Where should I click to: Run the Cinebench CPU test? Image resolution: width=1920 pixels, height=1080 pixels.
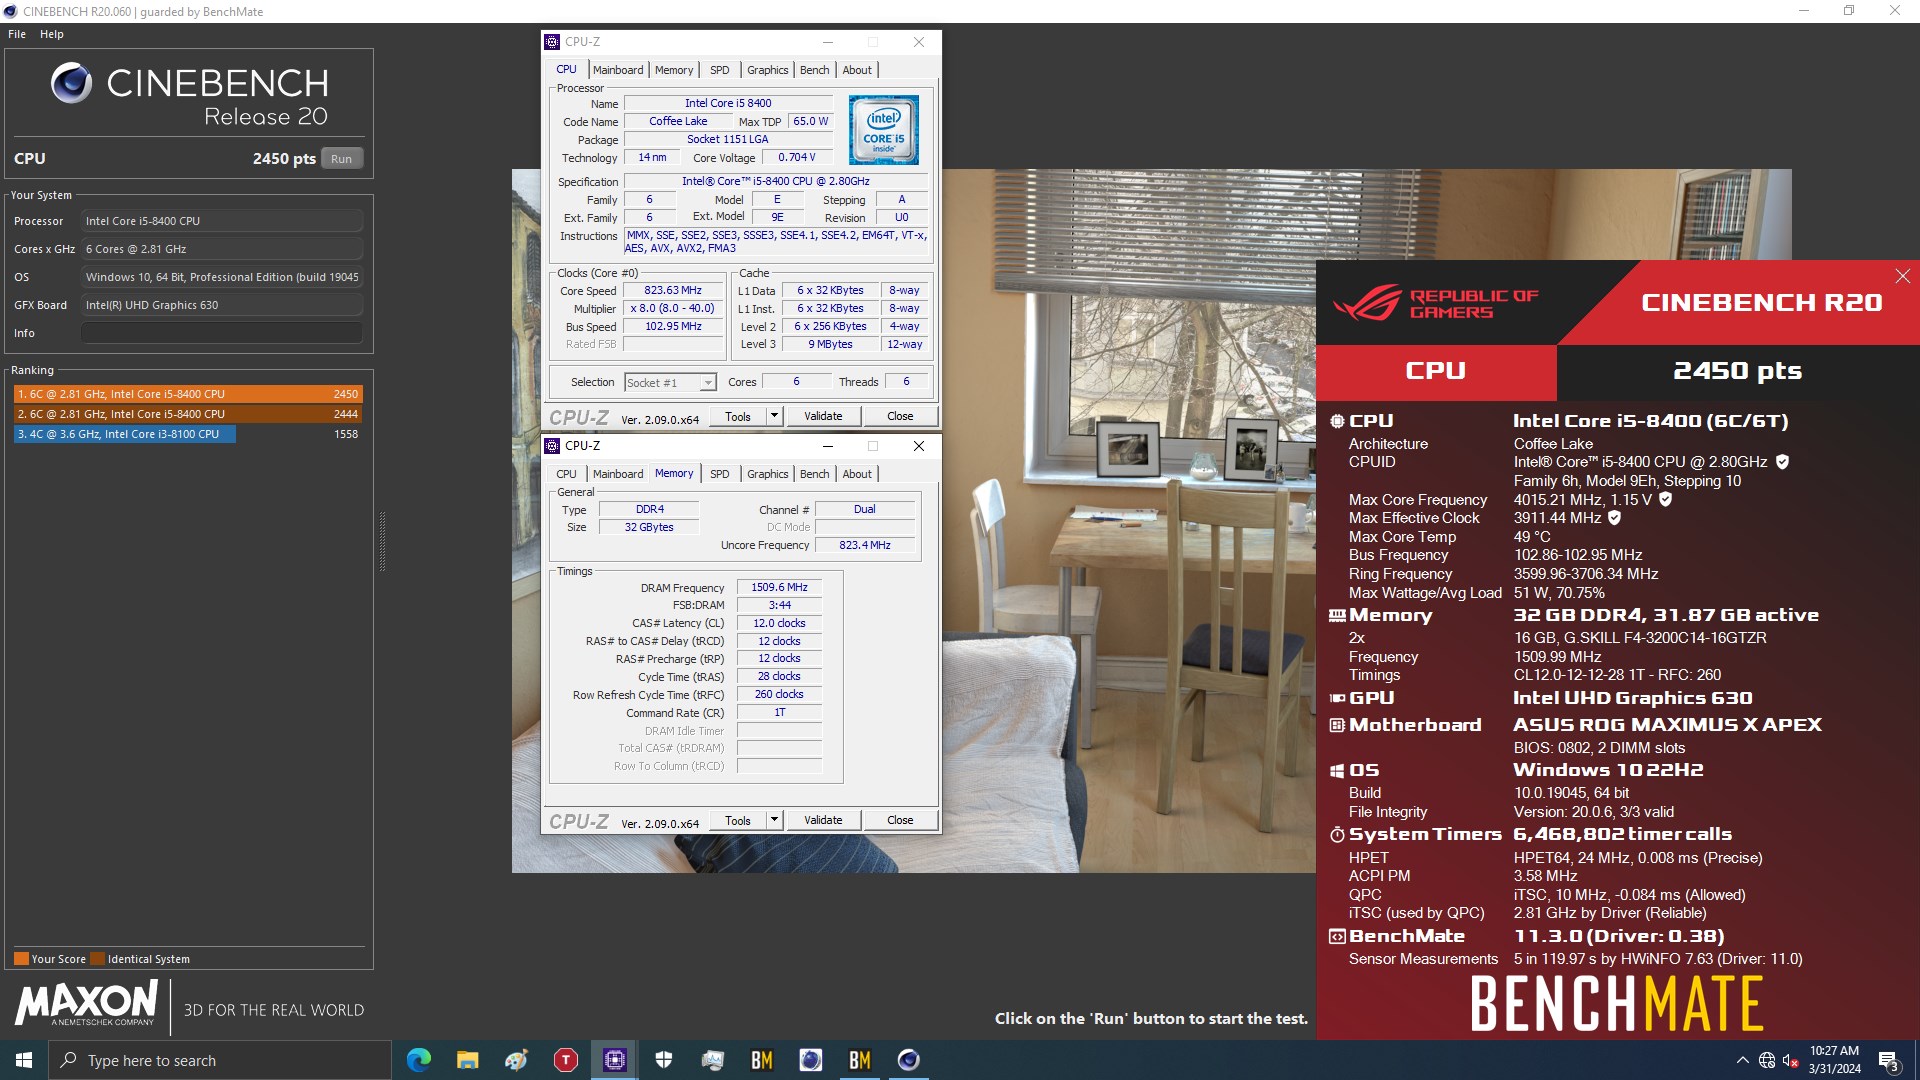(342, 159)
